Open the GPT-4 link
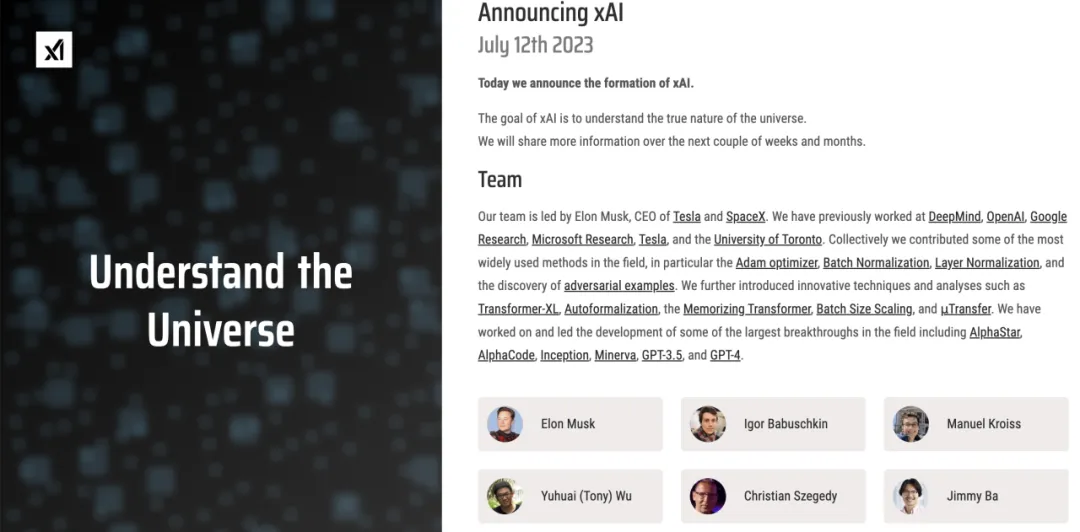 pyautogui.click(x=725, y=355)
